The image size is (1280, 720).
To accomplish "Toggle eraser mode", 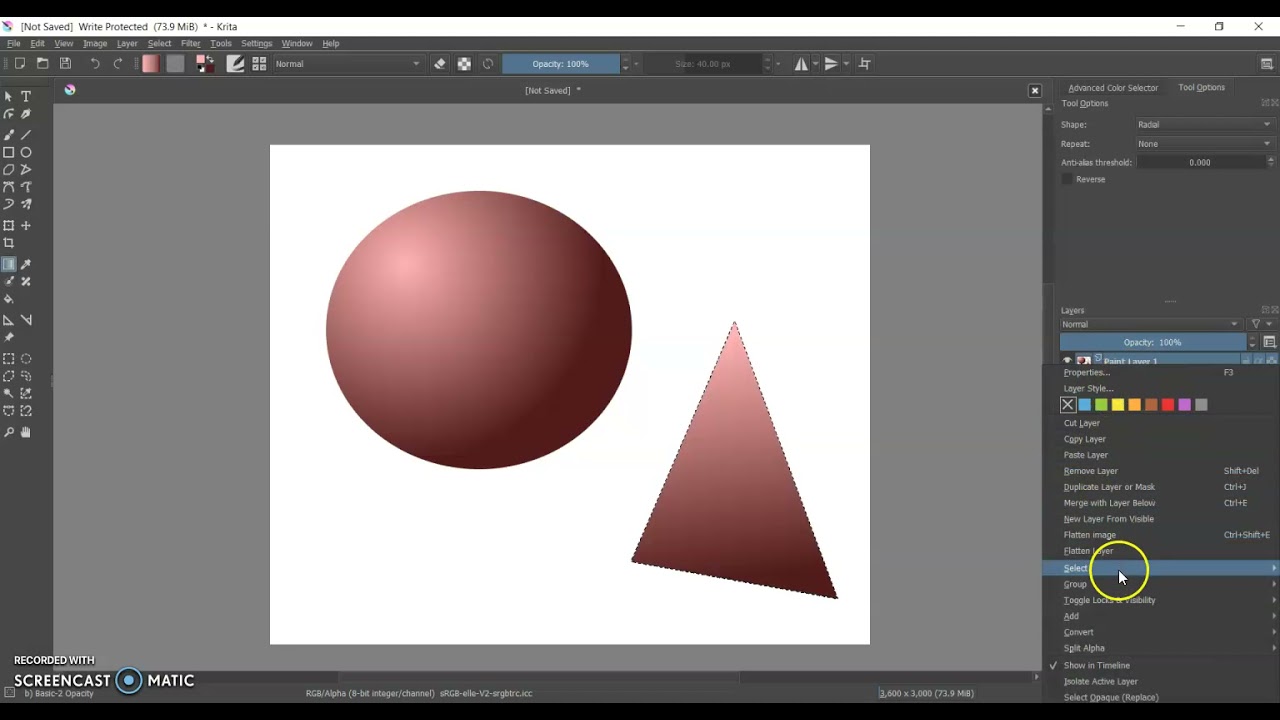I will coord(440,64).
